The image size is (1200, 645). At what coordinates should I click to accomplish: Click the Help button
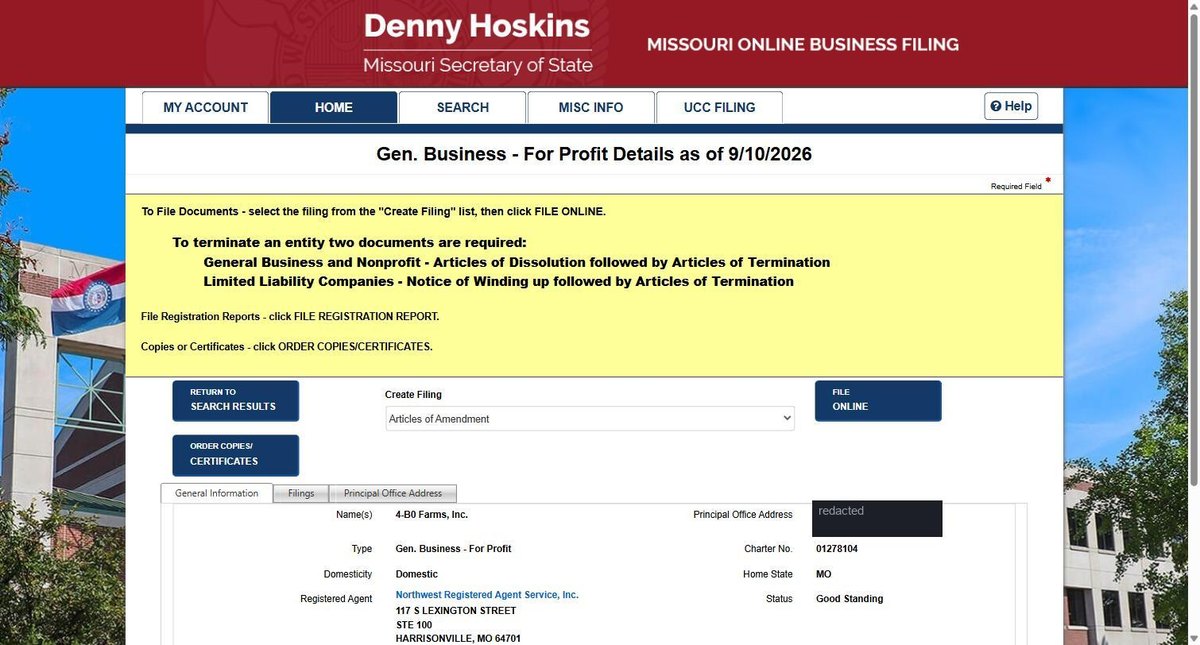(1011, 106)
